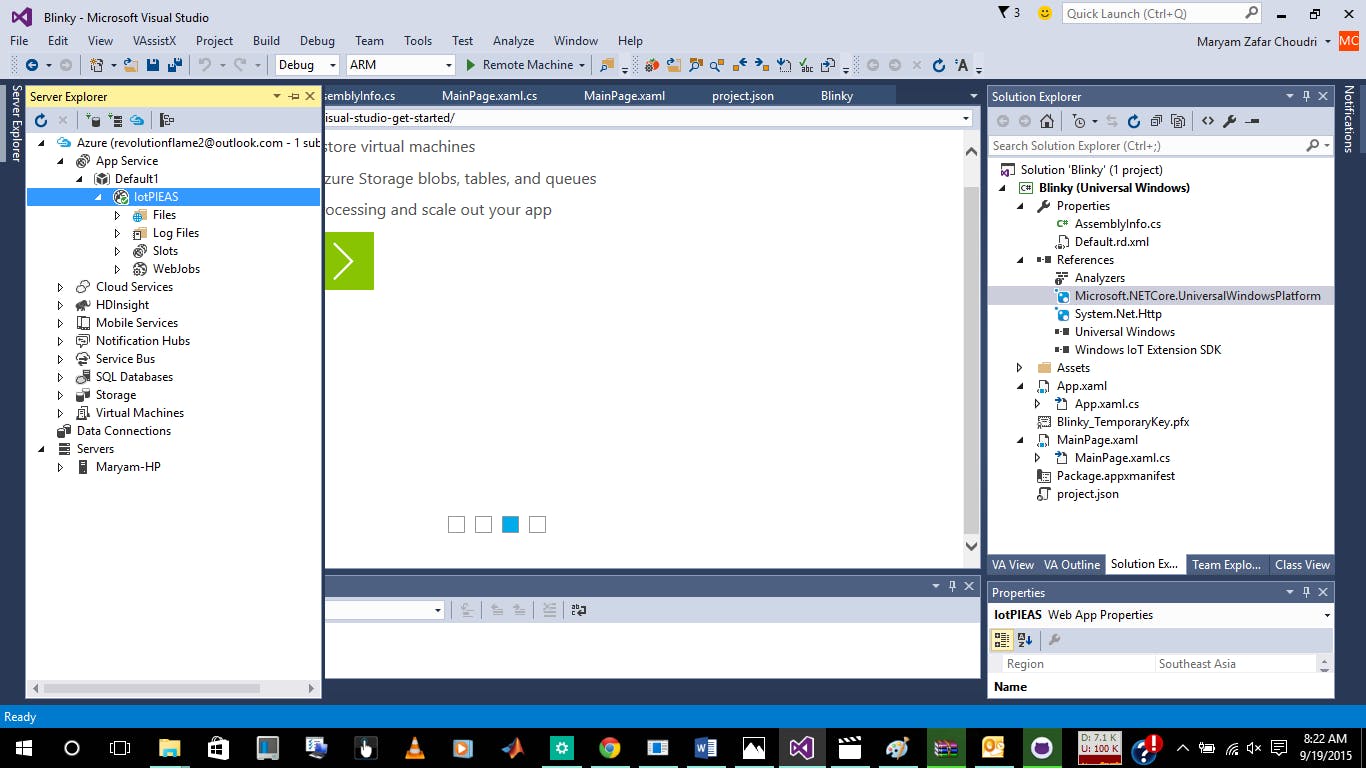
Task: Expand the Cloud Services node
Action: coord(60,287)
